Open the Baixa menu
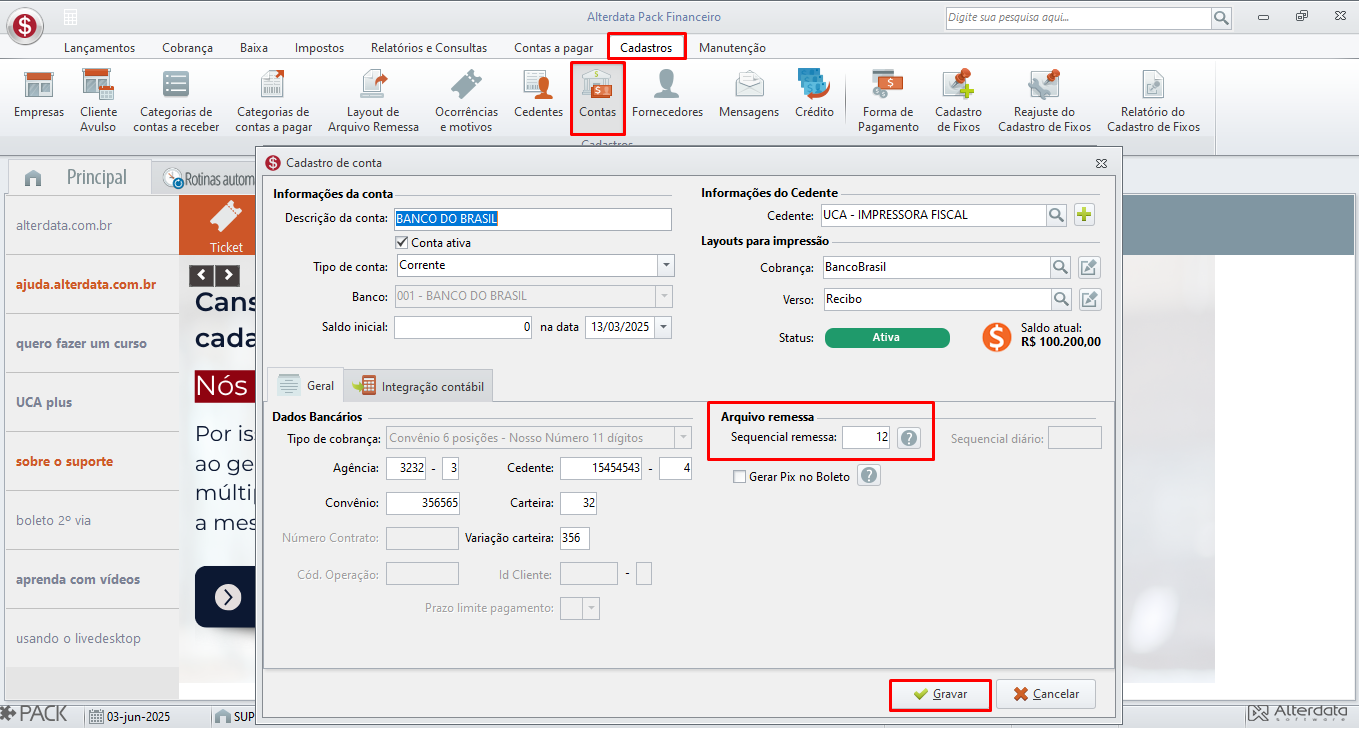The width and height of the screenshot is (1359, 751). coord(254,47)
